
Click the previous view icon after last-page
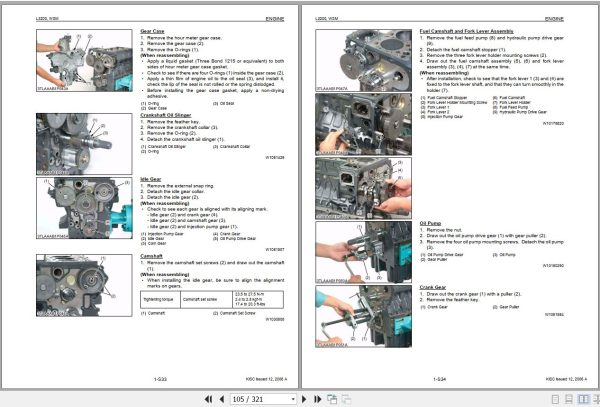click(332, 399)
